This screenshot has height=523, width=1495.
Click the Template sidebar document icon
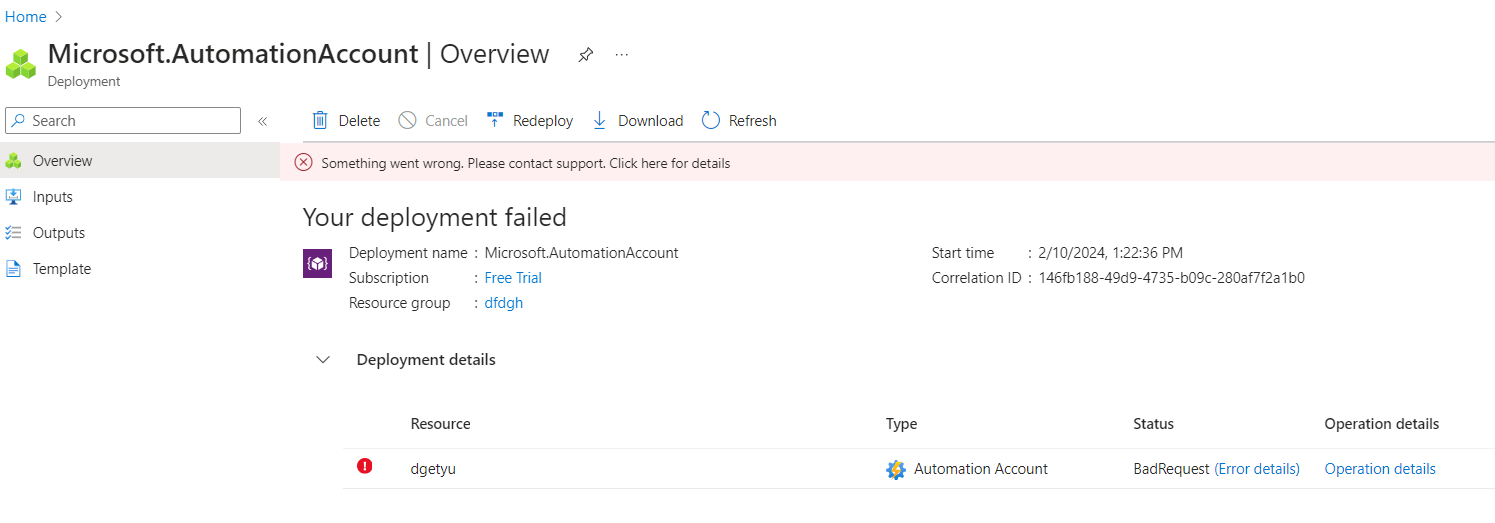tap(14, 268)
